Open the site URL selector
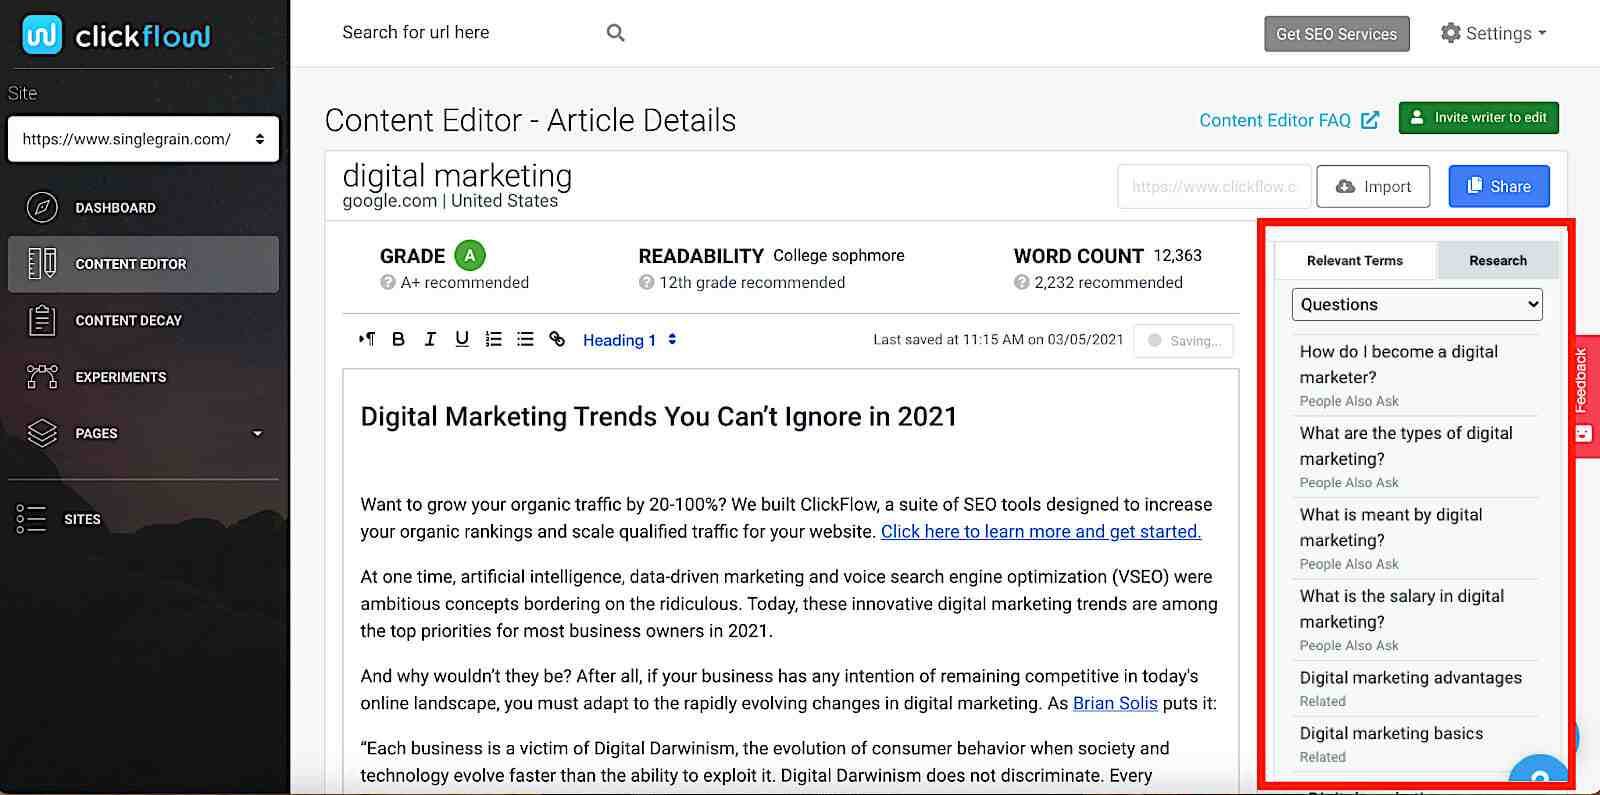The height and width of the screenshot is (795, 1600). pos(143,139)
